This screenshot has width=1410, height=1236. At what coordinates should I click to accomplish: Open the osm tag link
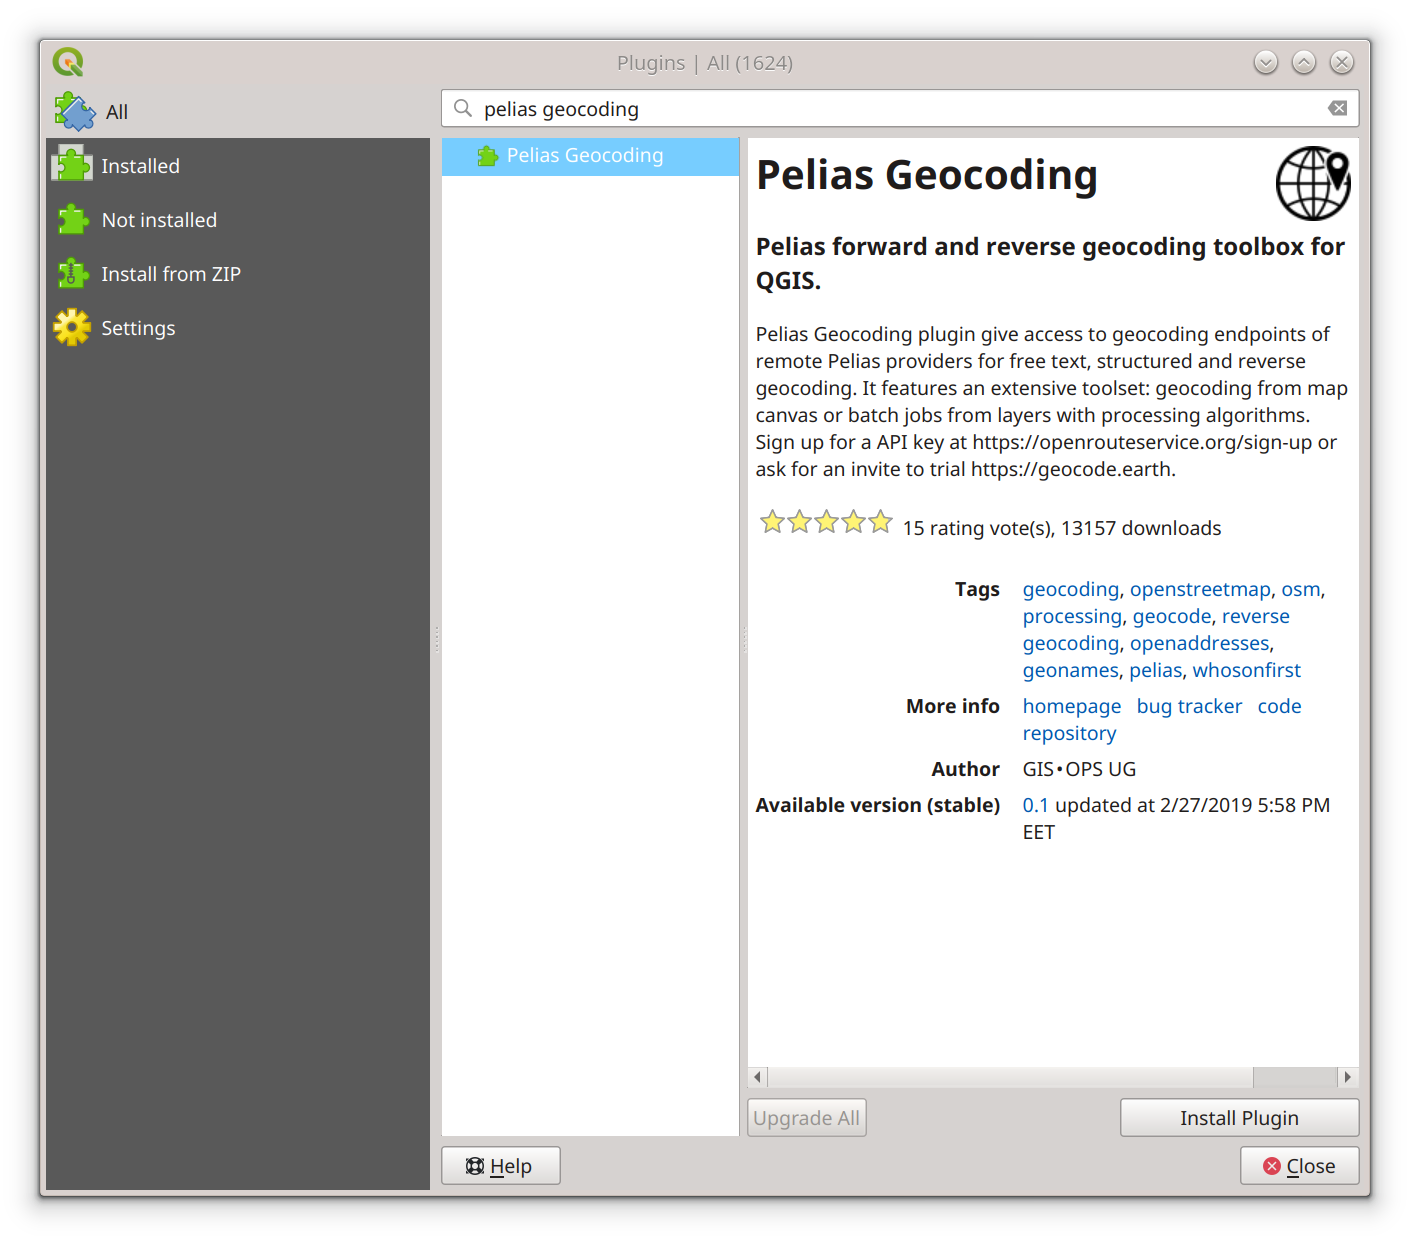pyautogui.click(x=1301, y=589)
